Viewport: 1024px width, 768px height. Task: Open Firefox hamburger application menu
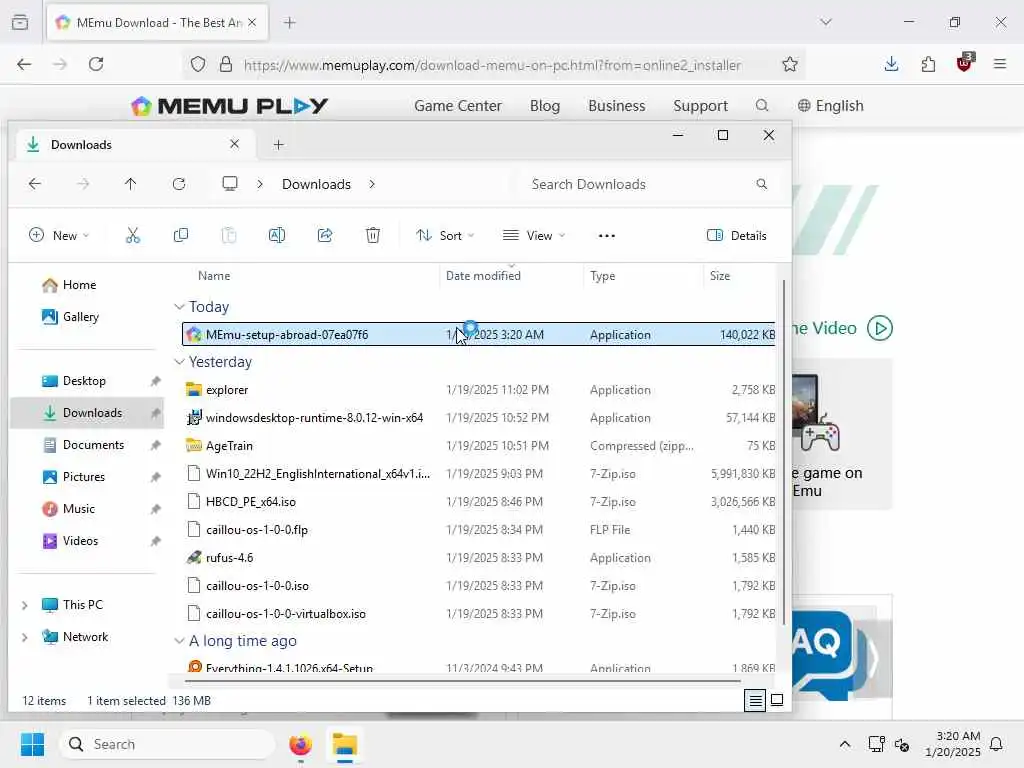click(1000, 64)
